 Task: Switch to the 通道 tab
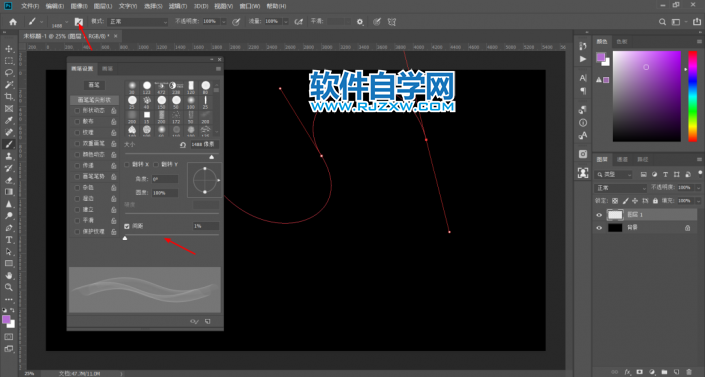(622, 160)
